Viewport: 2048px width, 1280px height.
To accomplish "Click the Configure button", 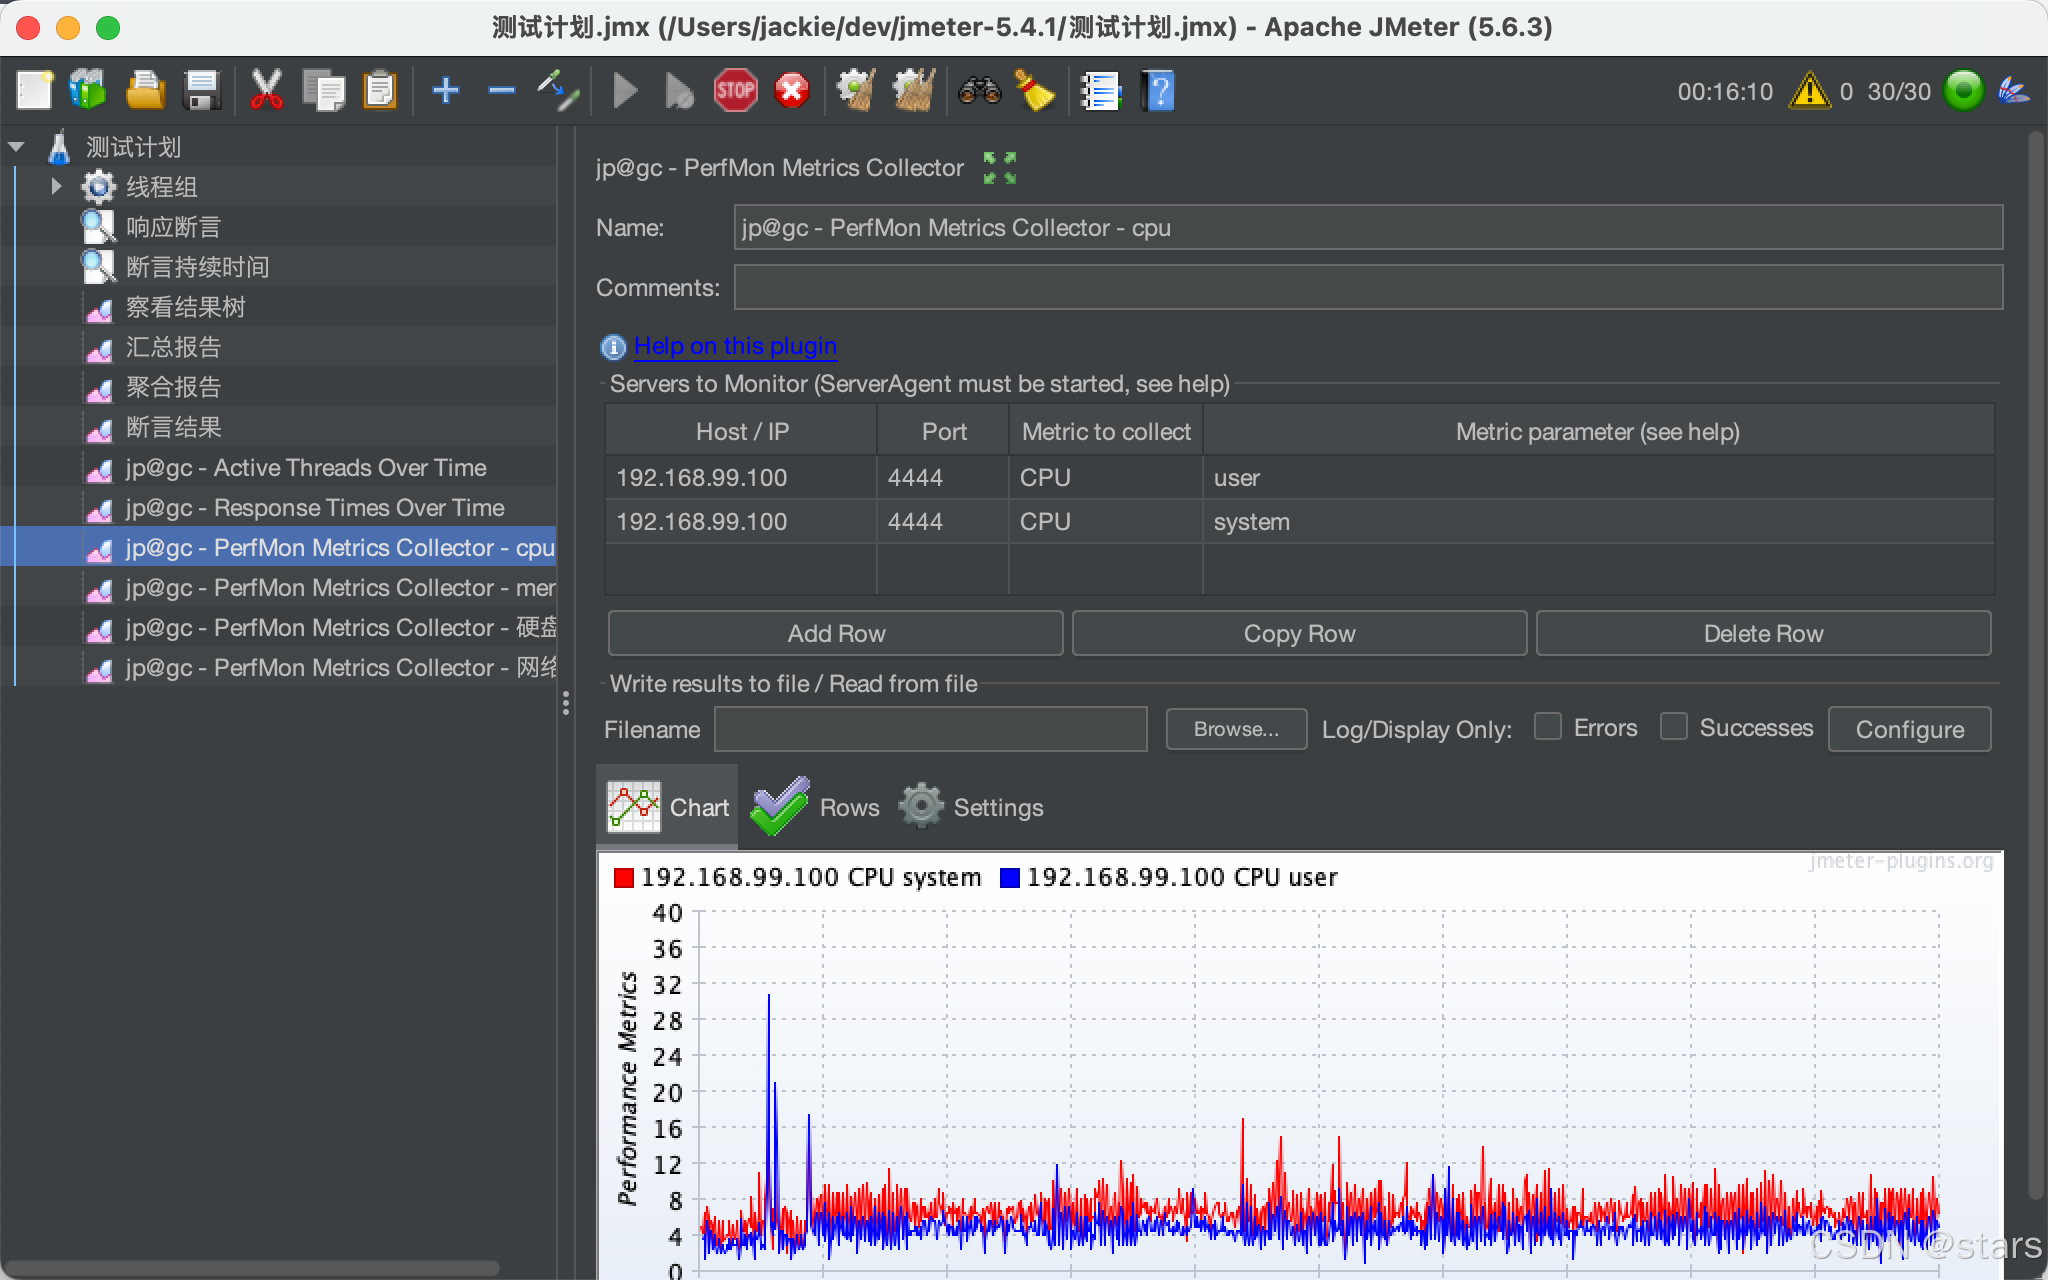I will click(1910, 729).
